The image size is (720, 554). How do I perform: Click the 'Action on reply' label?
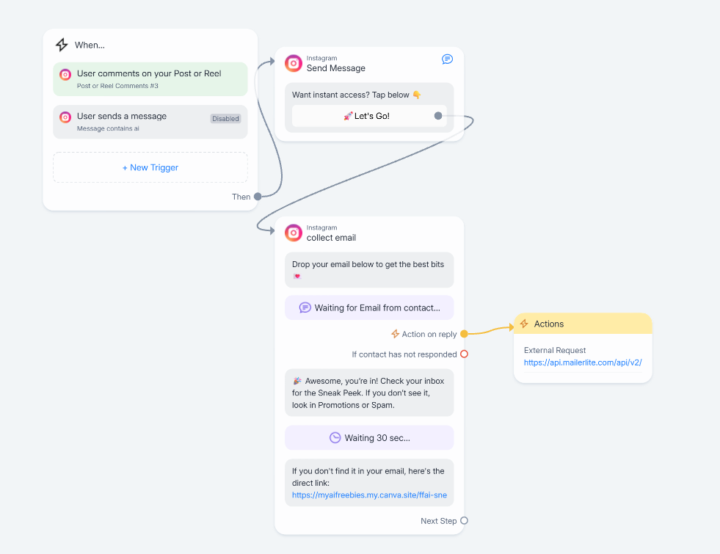[429, 334]
